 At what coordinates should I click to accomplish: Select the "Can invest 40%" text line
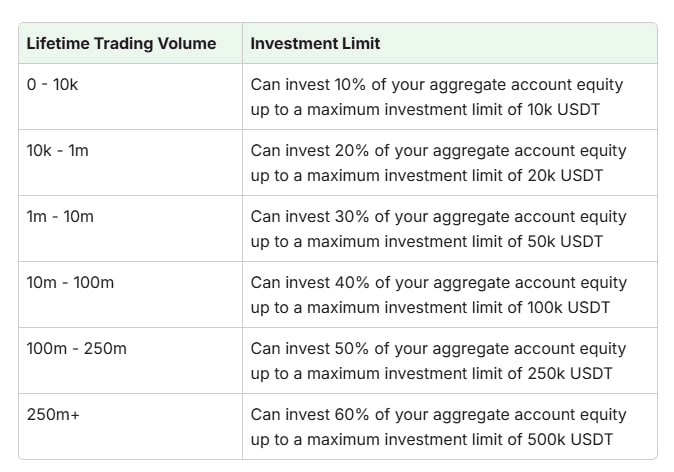438,282
